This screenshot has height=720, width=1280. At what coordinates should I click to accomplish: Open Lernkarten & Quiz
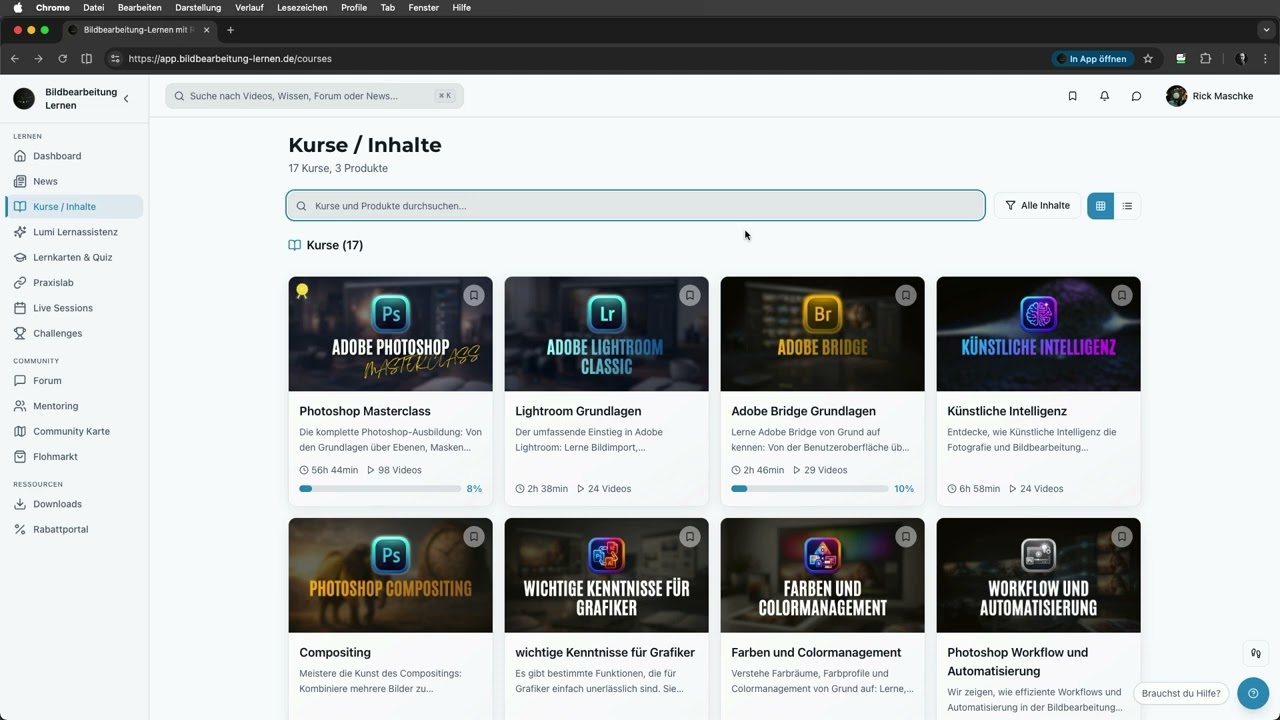coord(74,257)
